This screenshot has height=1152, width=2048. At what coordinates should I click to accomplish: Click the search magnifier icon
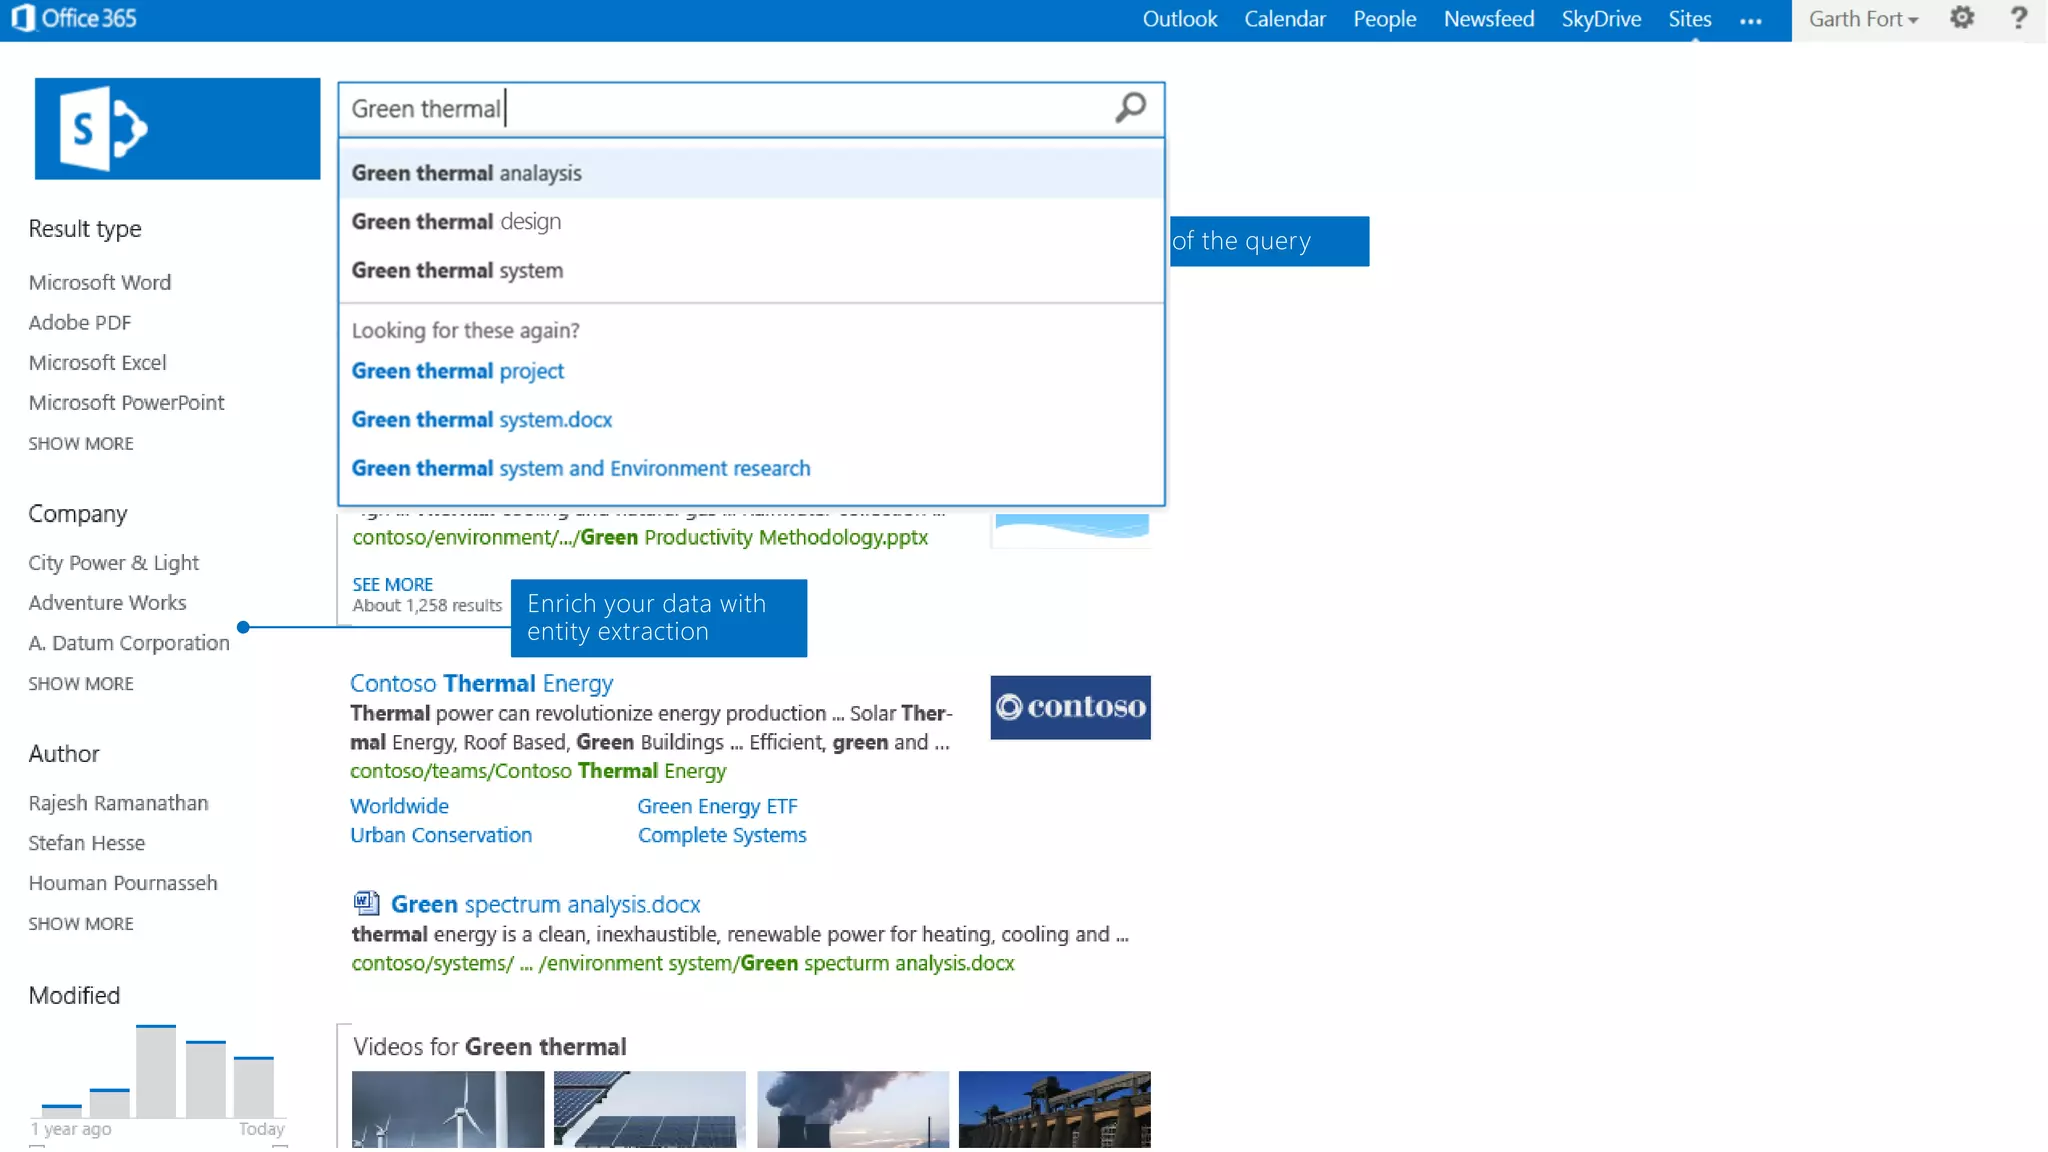coord(1130,108)
